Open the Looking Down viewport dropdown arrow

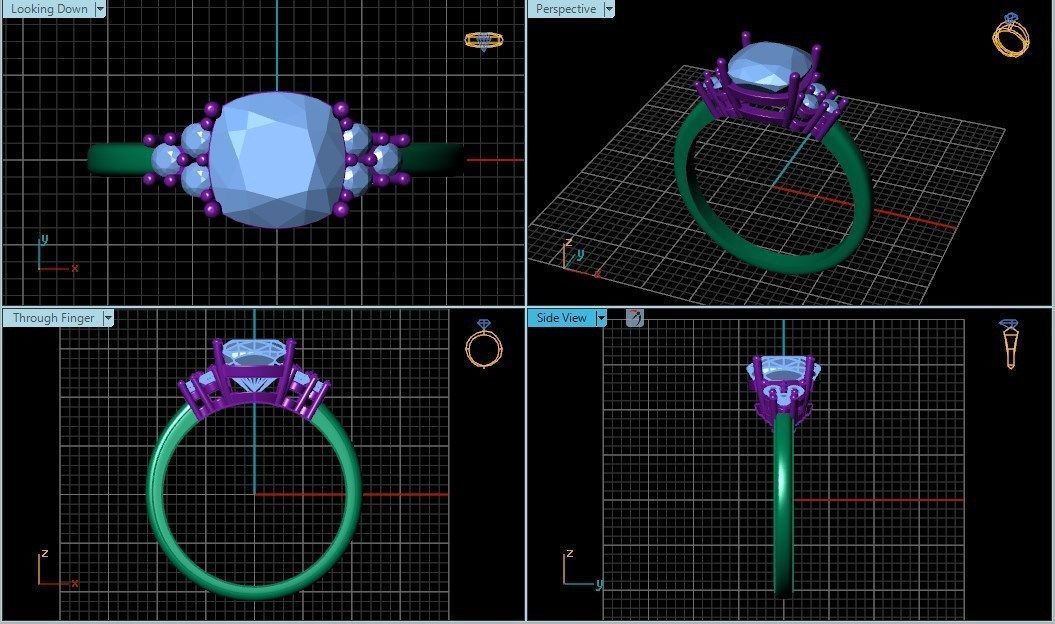pos(100,9)
